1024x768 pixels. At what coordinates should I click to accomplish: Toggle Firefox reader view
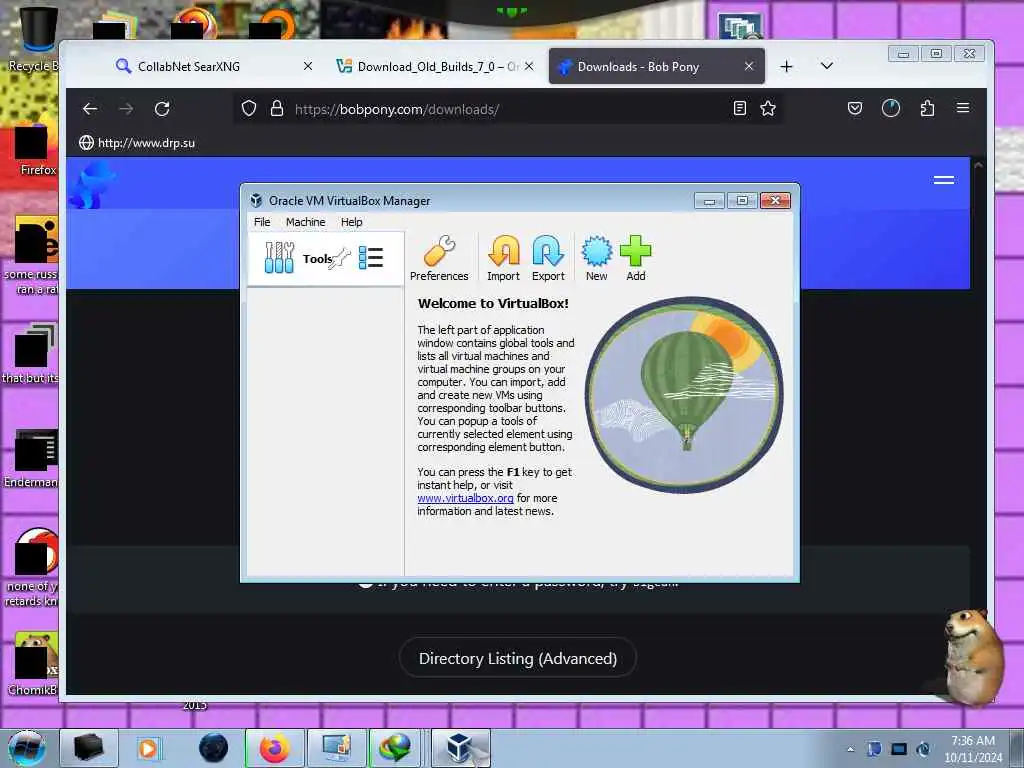click(x=739, y=108)
